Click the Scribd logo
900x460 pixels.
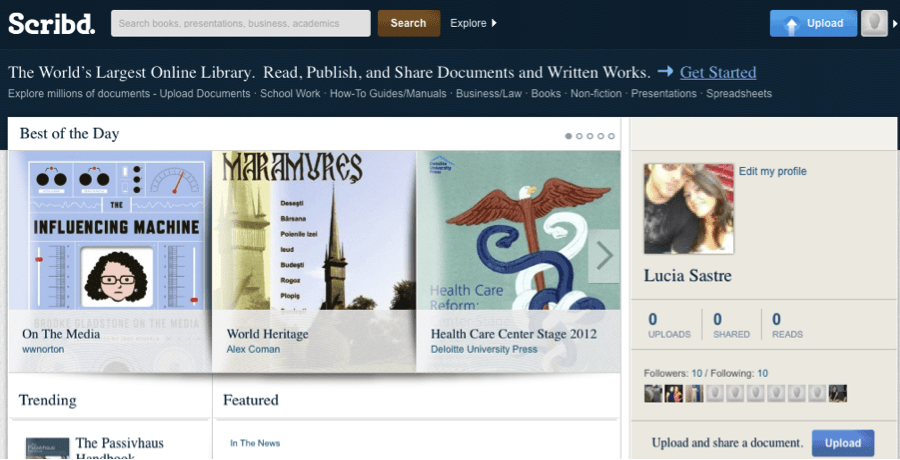point(52,24)
